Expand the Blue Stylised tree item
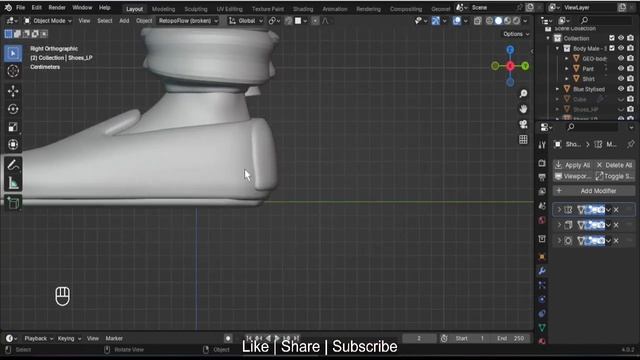 click(x=558, y=89)
